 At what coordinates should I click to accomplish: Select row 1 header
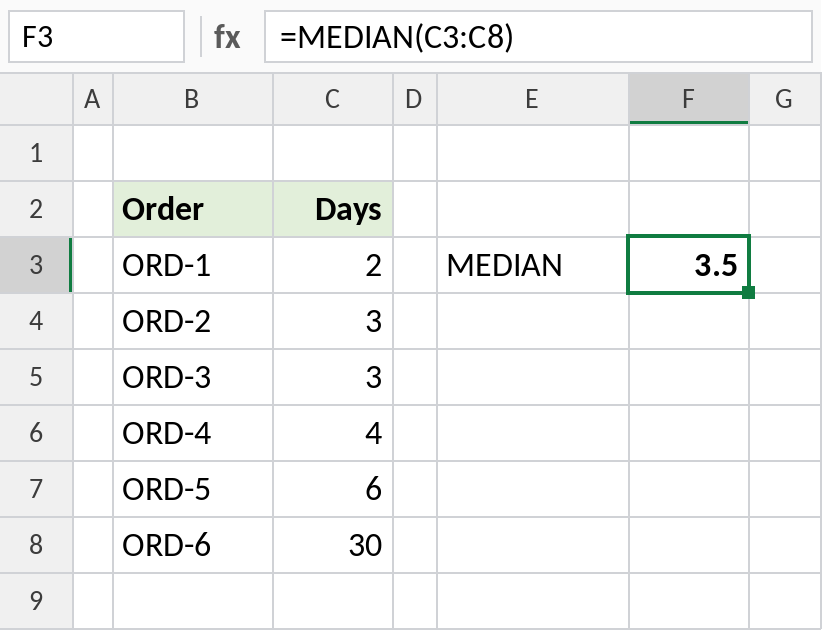point(36,153)
